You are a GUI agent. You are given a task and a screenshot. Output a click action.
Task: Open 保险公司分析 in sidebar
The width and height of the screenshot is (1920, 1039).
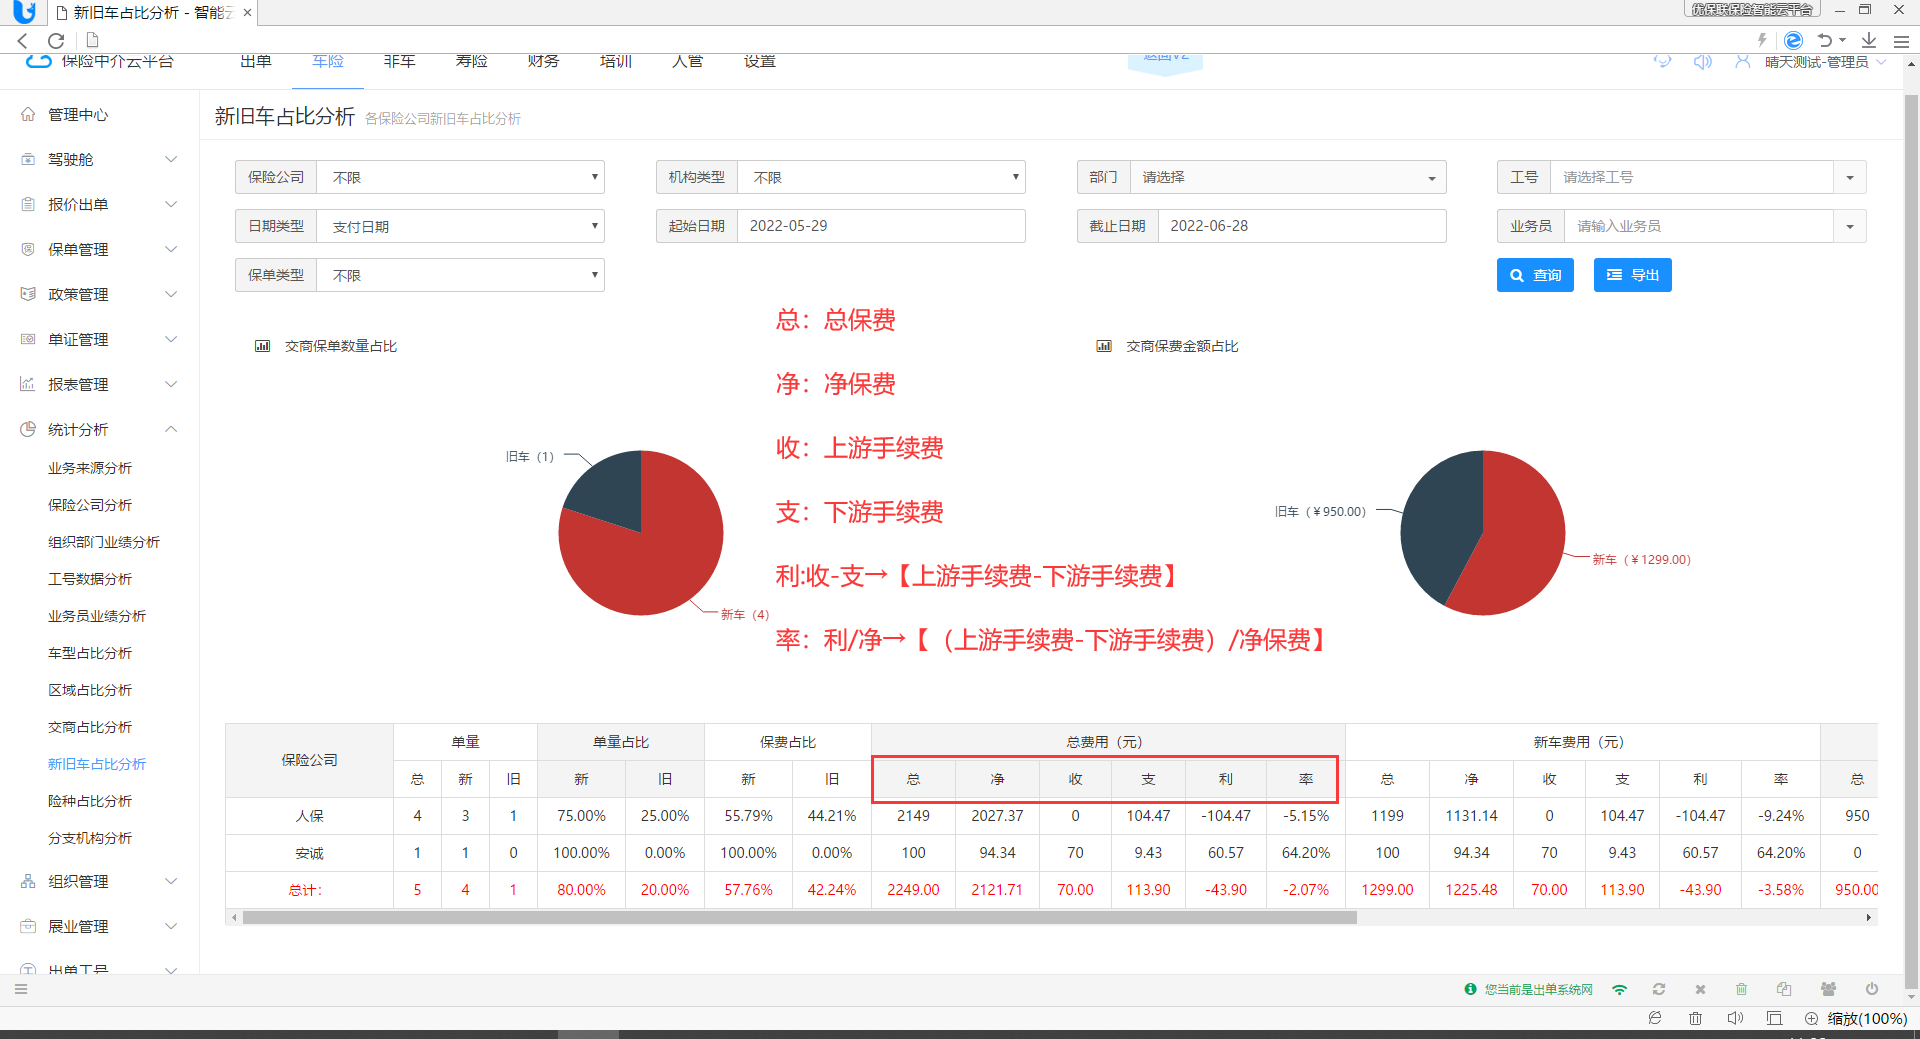point(90,505)
